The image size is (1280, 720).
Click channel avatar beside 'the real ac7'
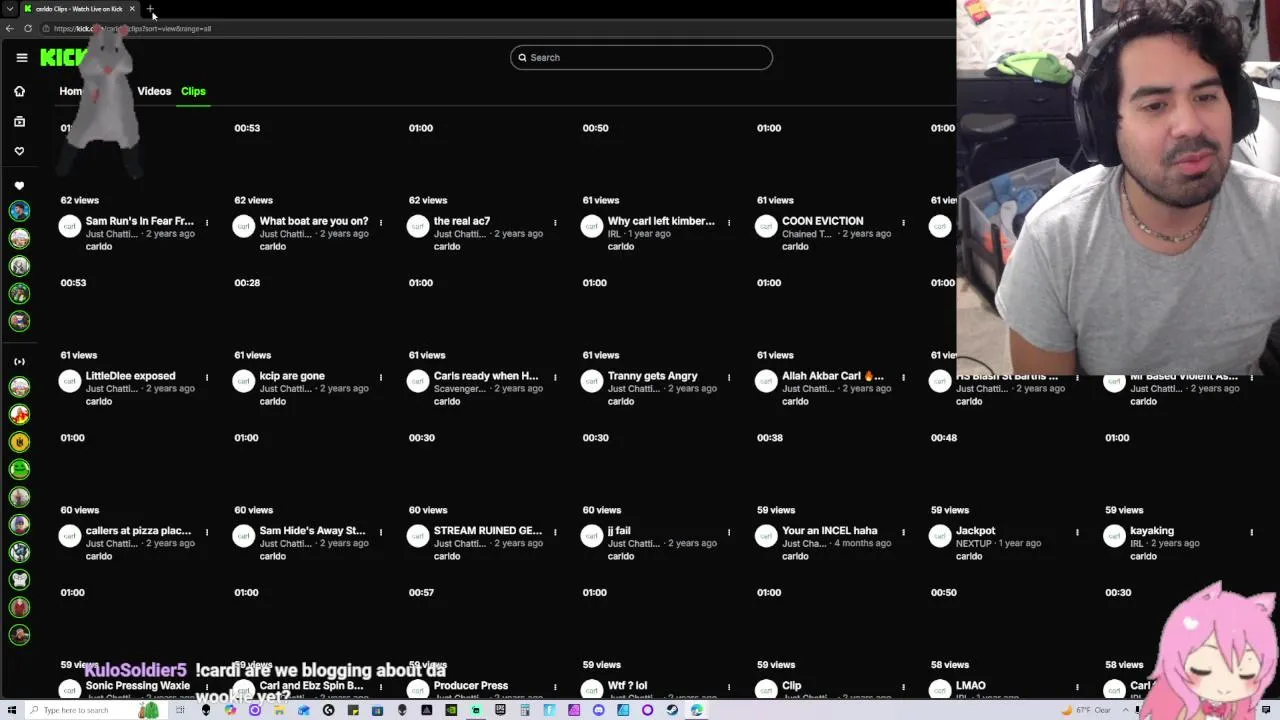[x=417, y=226]
